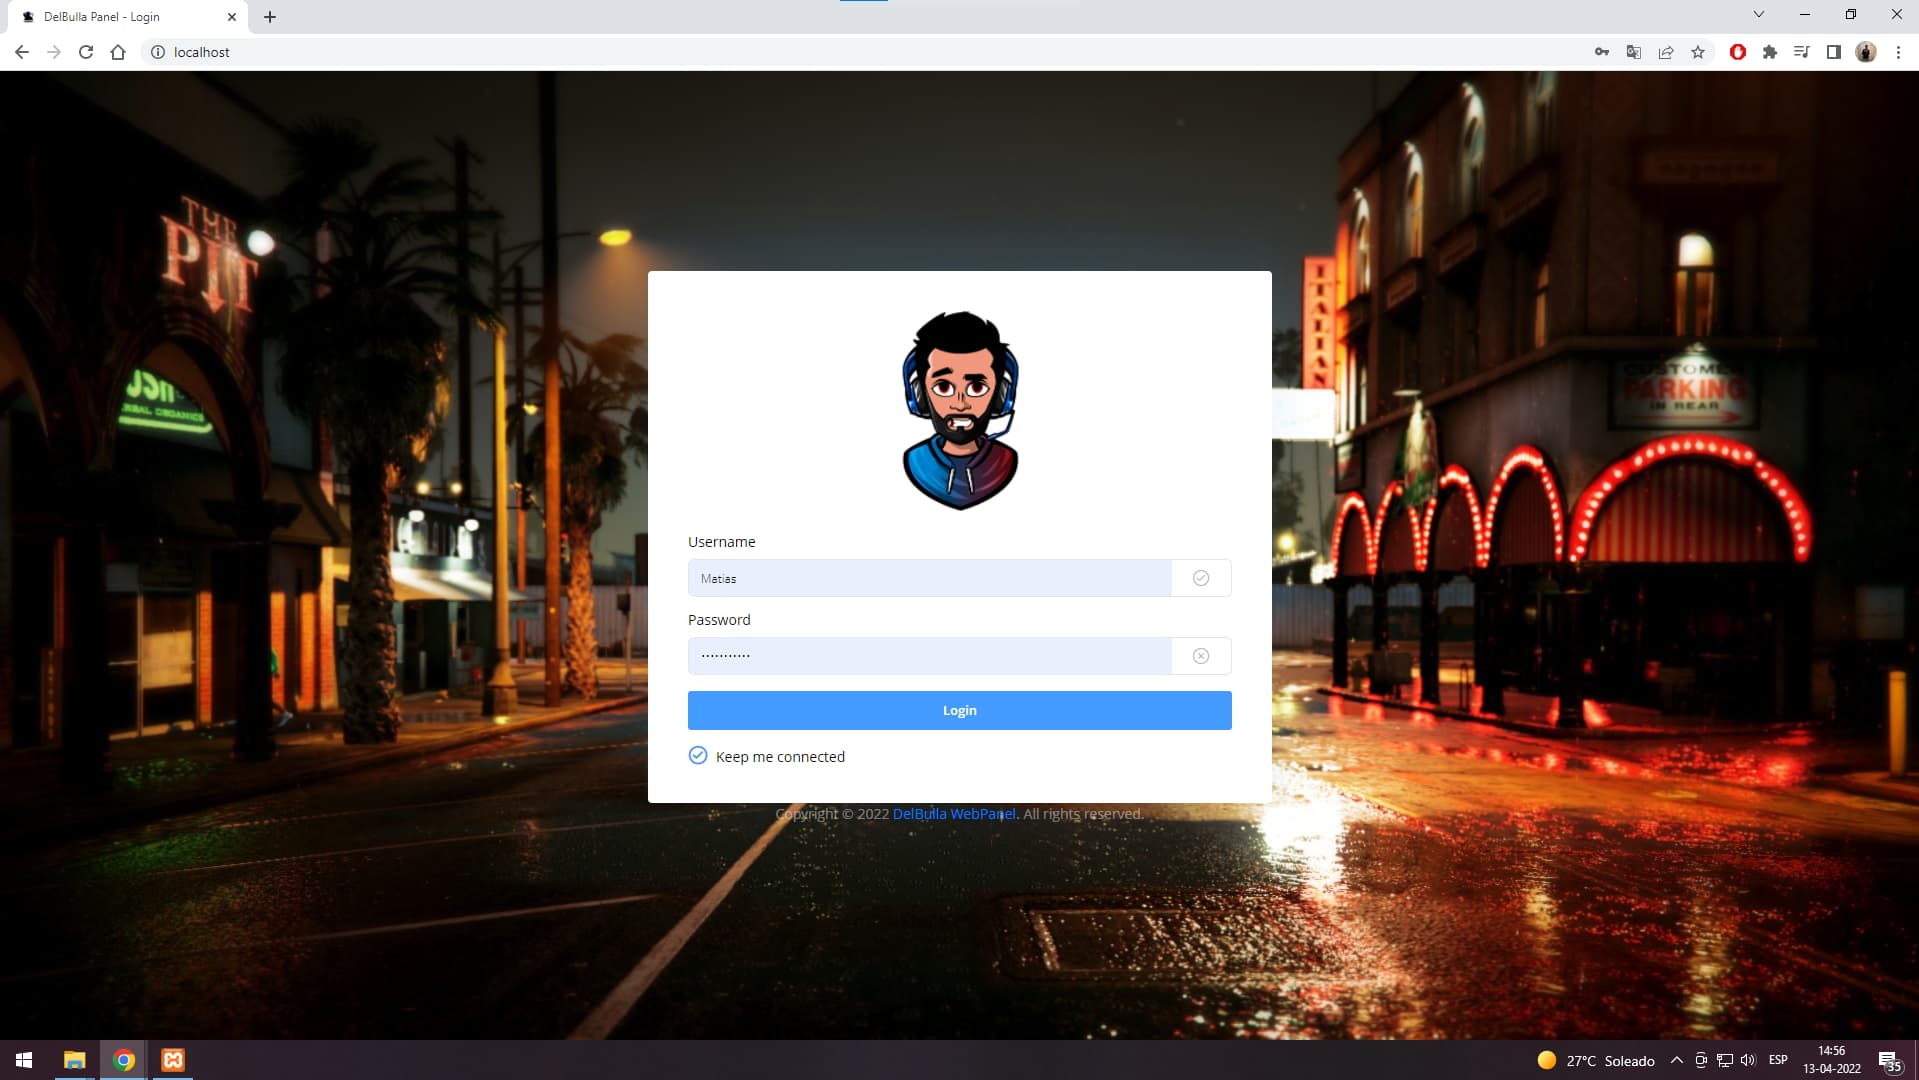Open a new browser tab
The height and width of the screenshot is (1080, 1919).
(270, 17)
